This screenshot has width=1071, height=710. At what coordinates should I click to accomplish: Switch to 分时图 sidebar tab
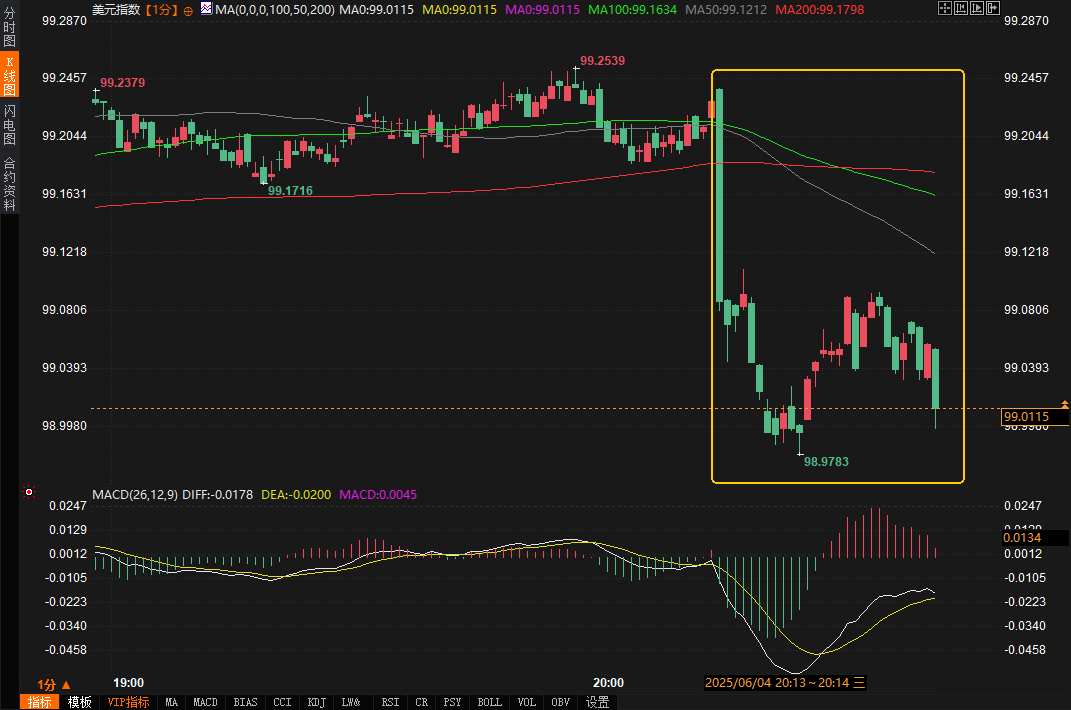coord(10,25)
